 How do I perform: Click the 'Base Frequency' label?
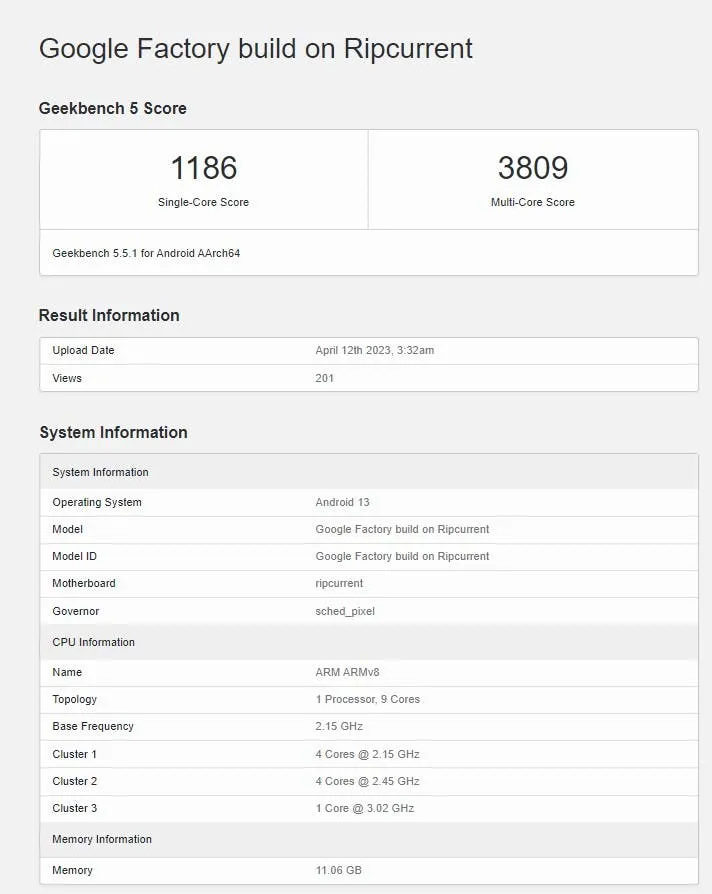click(x=93, y=726)
